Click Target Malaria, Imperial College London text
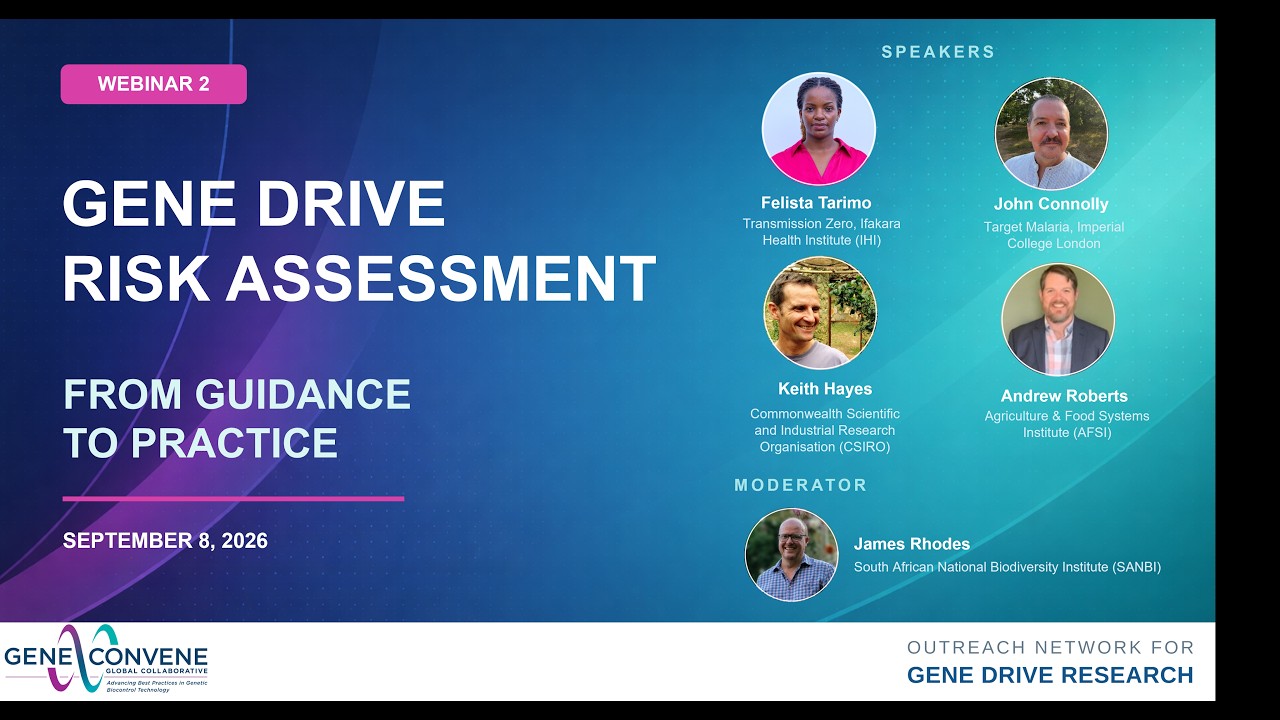The height and width of the screenshot is (720, 1280). [x=1054, y=235]
